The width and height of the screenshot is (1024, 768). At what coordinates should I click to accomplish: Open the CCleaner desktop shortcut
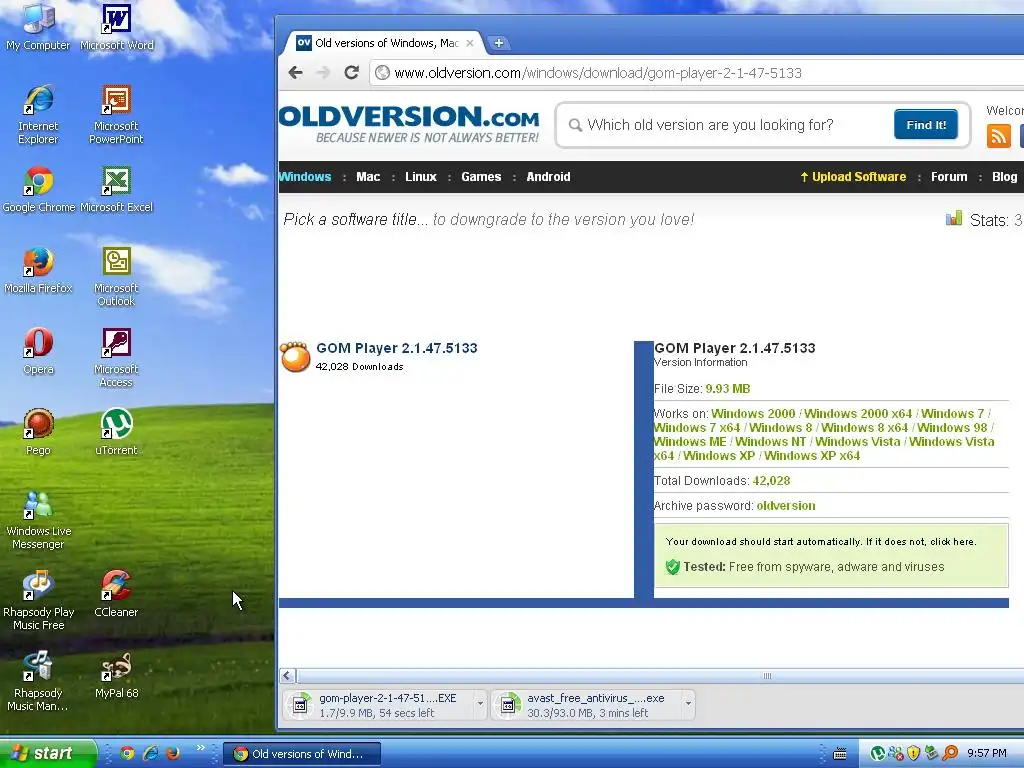(116, 594)
